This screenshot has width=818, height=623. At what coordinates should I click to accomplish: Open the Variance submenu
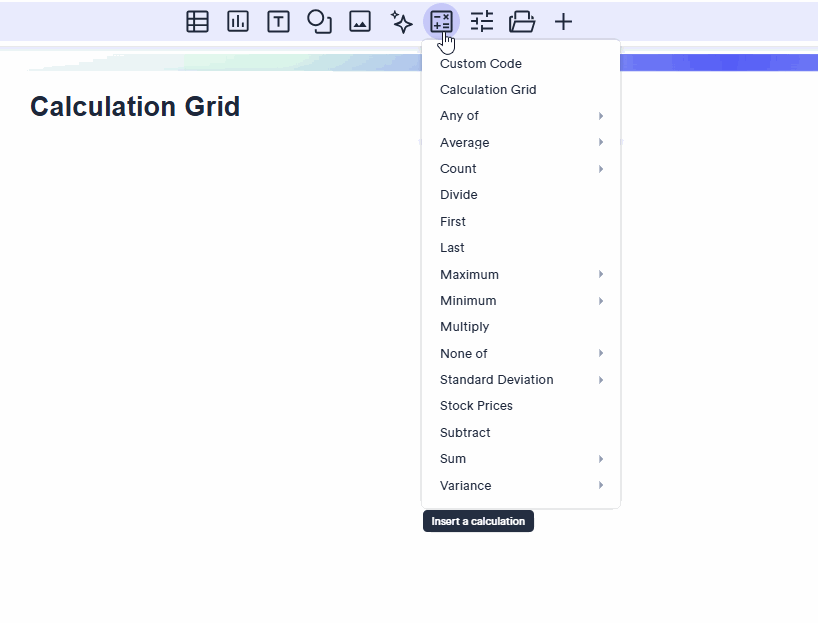pos(520,486)
